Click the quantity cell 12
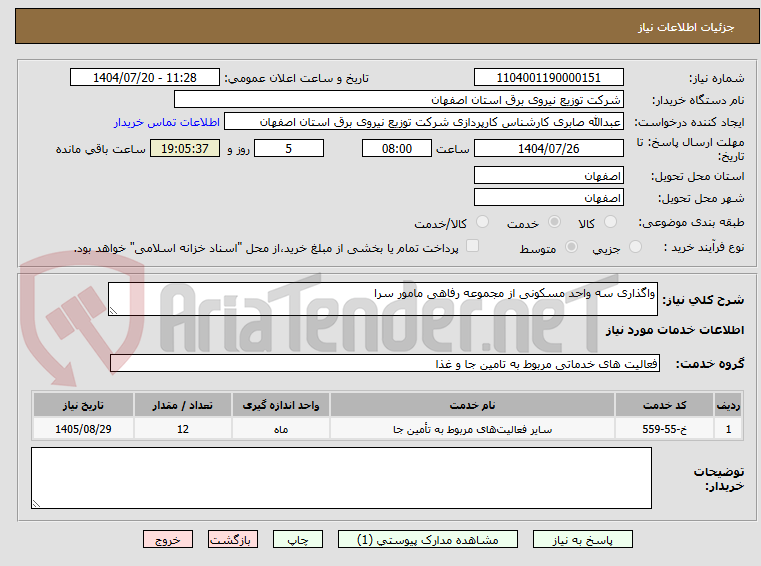The height and width of the screenshot is (566, 761). click(x=182, y=429)
